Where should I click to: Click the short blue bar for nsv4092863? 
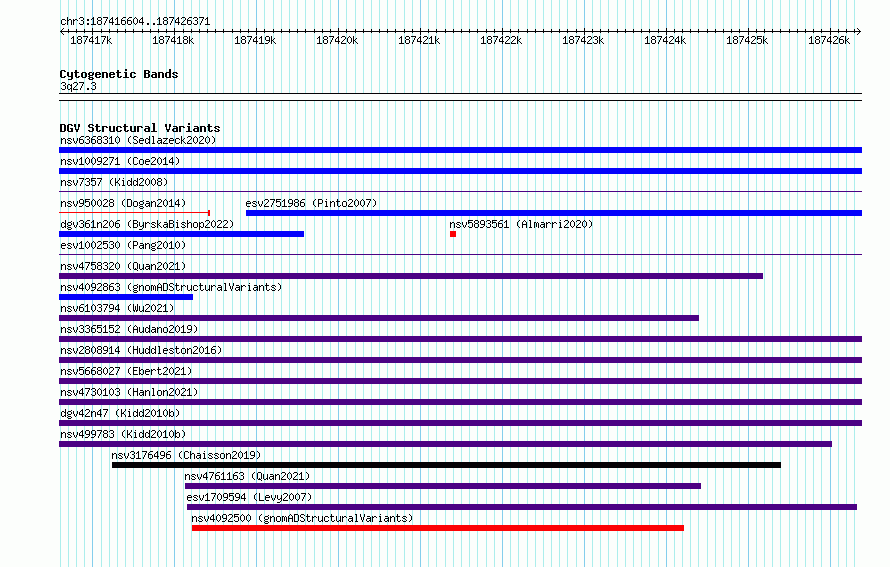pyautogui.click(x=126, y=297)
